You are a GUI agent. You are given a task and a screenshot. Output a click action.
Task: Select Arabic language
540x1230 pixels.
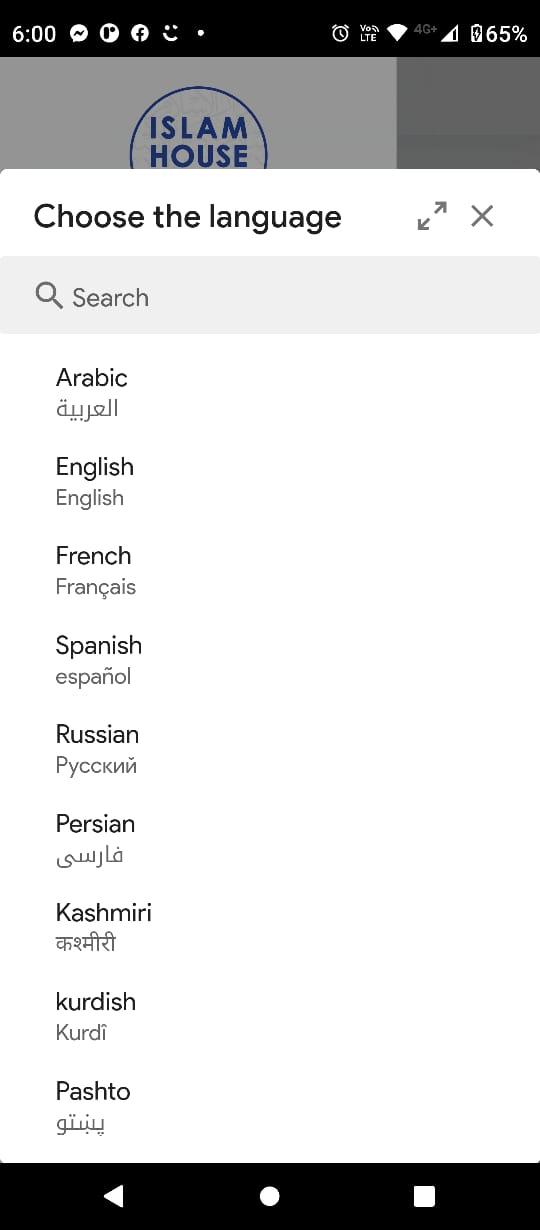click(x=270, y=392)
